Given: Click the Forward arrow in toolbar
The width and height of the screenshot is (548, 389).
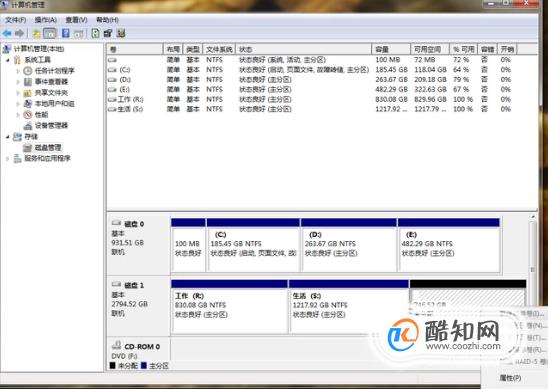Looking at the screenshot, I should point(20,34).
